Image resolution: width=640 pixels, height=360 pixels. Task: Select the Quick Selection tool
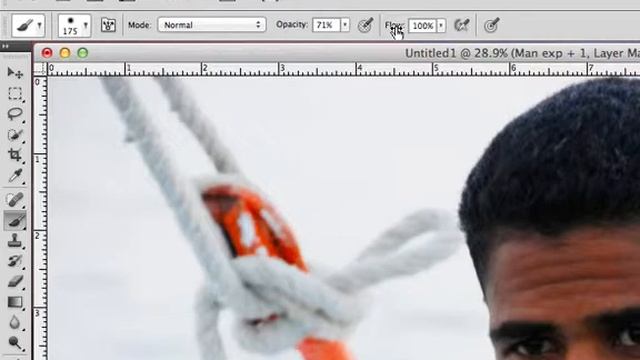tap(15, 134)
